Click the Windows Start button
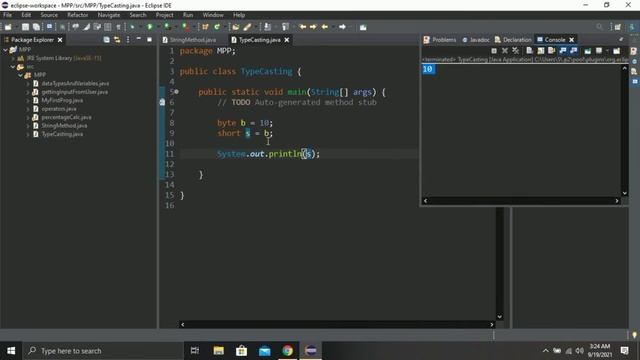The height and width of the screenshot is (360, 640). point(11,351)
